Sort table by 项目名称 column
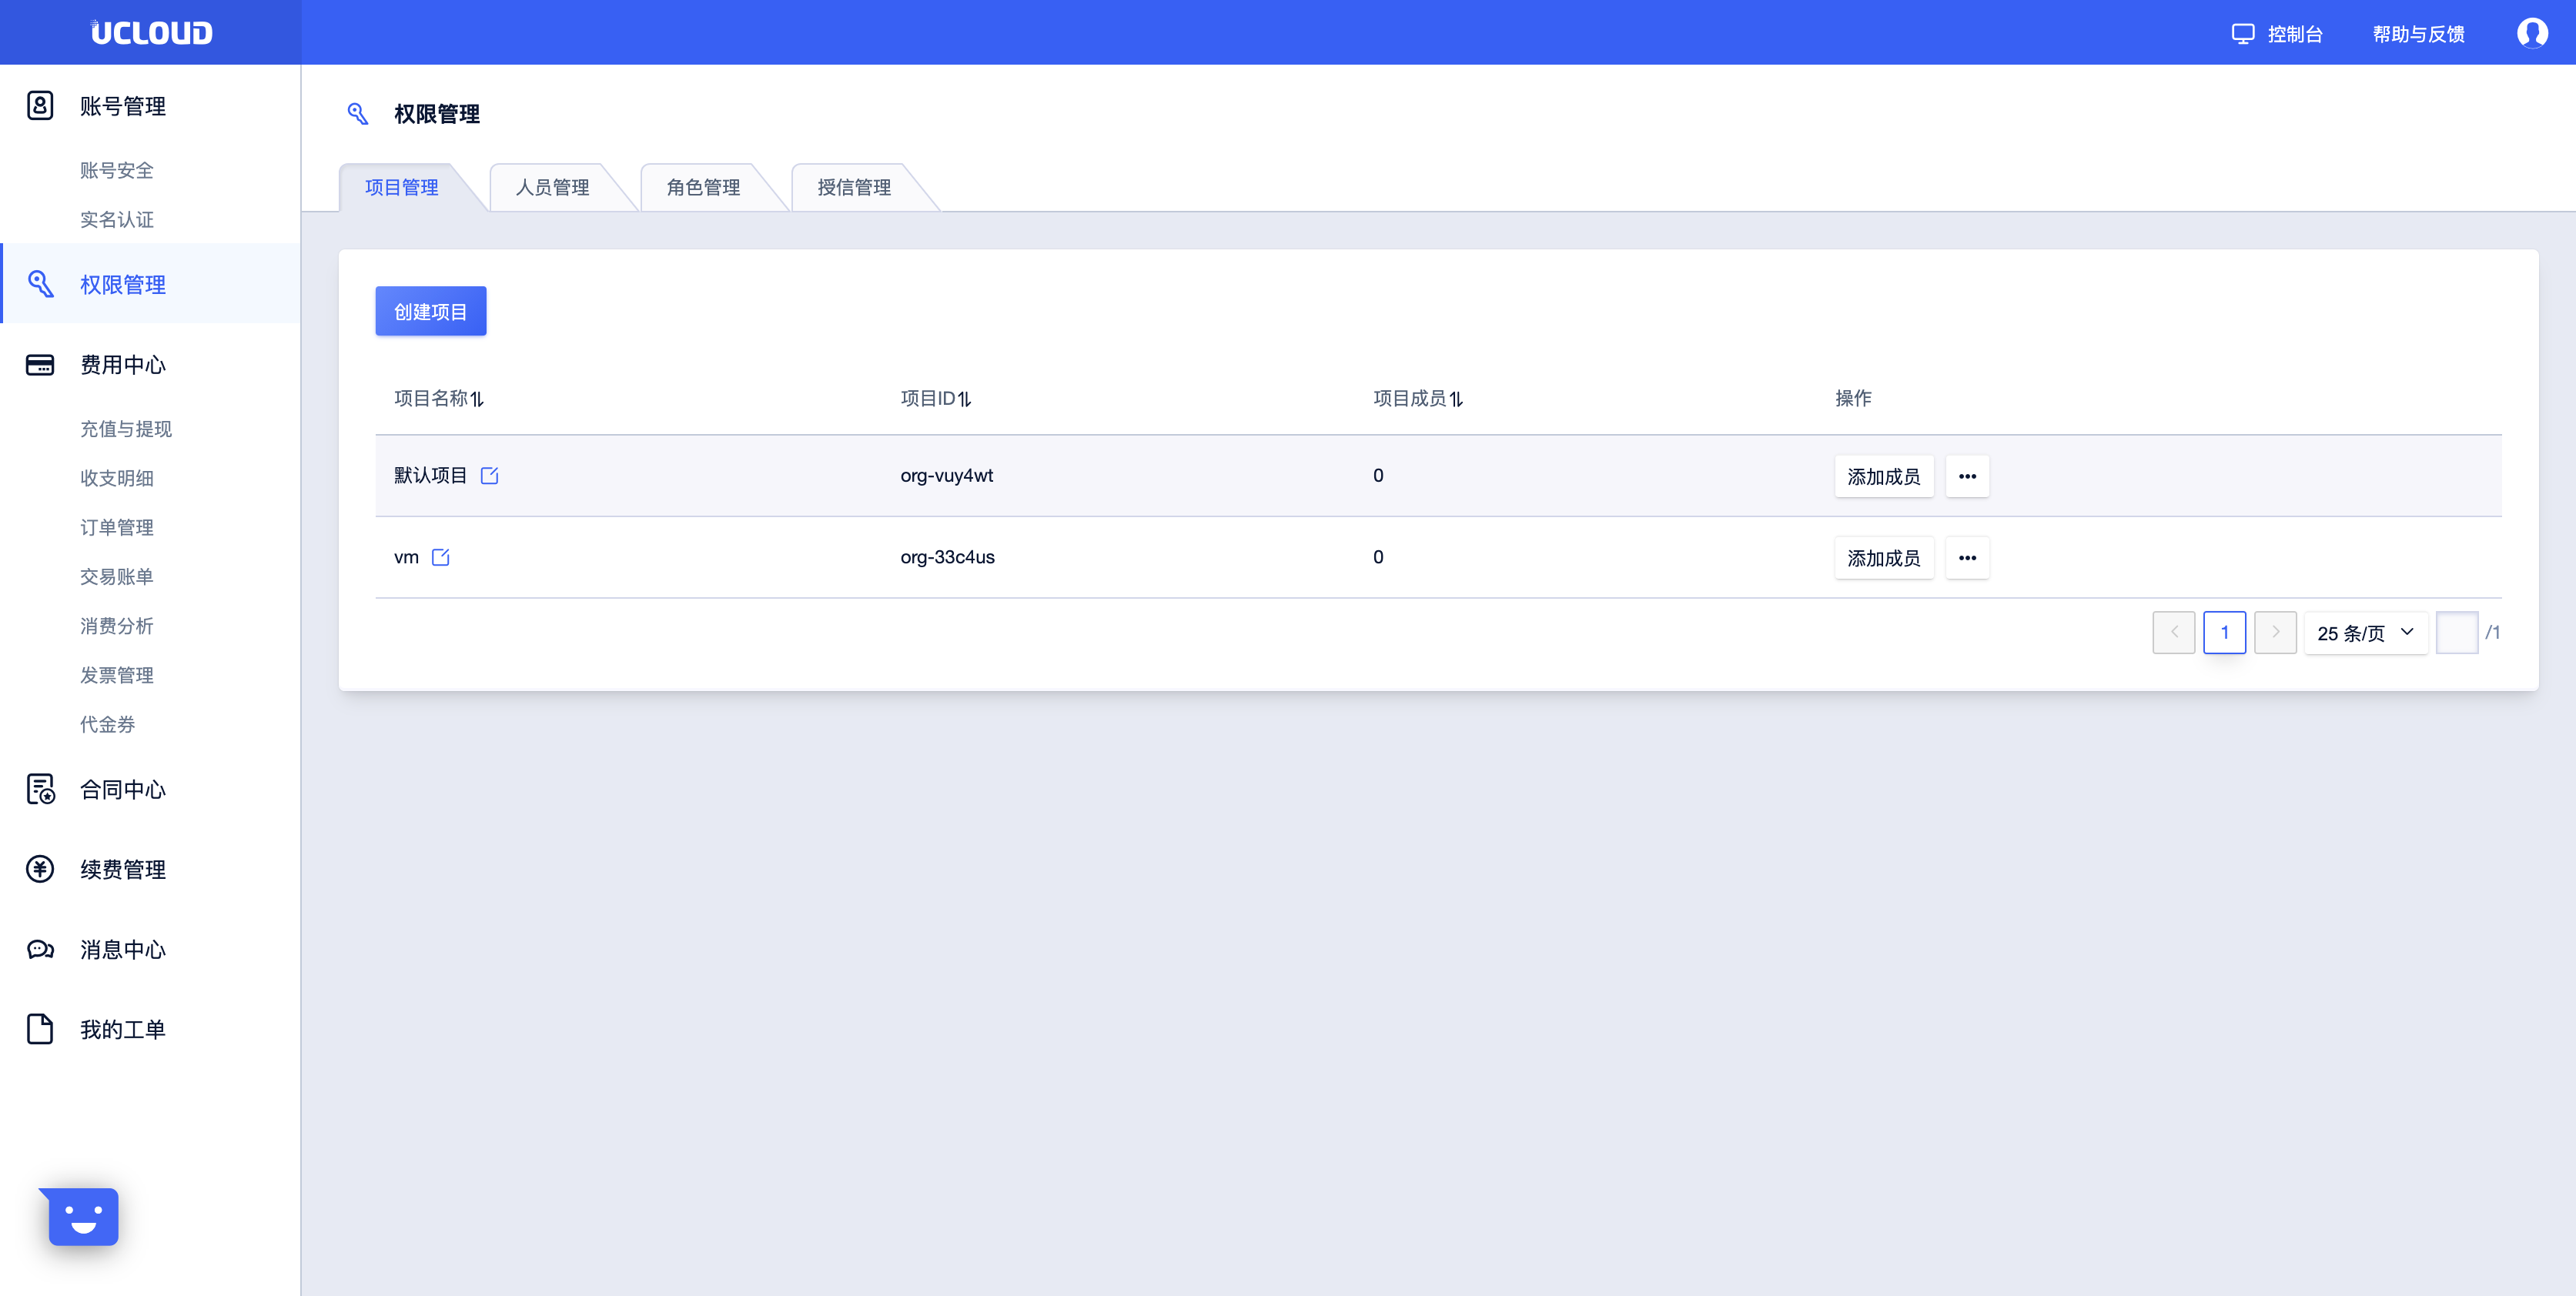This screenshot has width=2576, height=1296. click(477, 399)
